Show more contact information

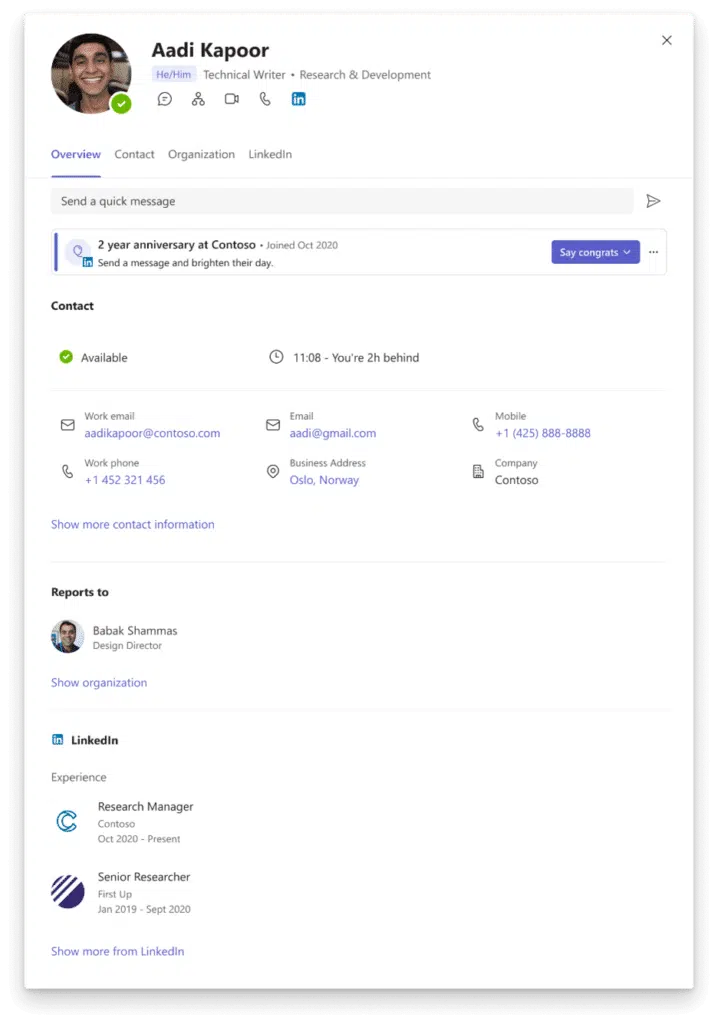click(133, 524)
